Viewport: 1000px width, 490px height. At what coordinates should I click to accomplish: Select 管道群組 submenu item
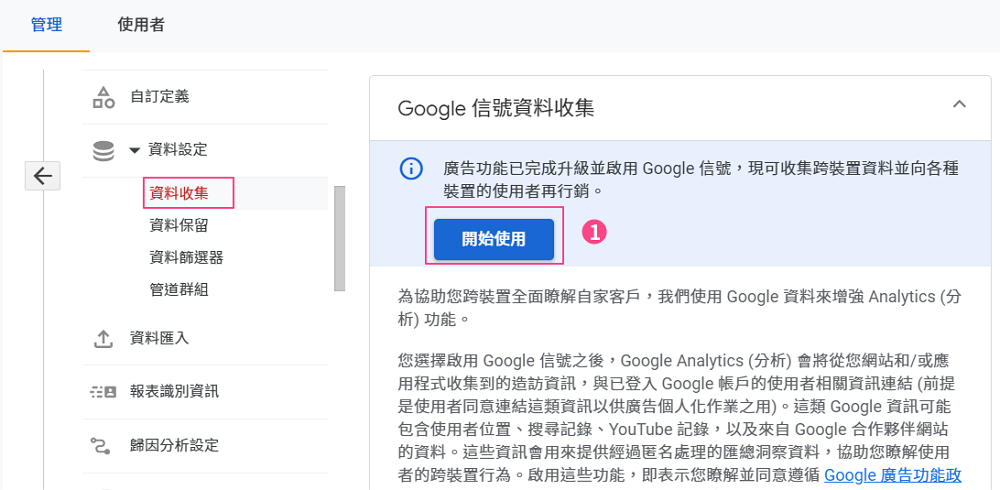[x=179, y=289]
